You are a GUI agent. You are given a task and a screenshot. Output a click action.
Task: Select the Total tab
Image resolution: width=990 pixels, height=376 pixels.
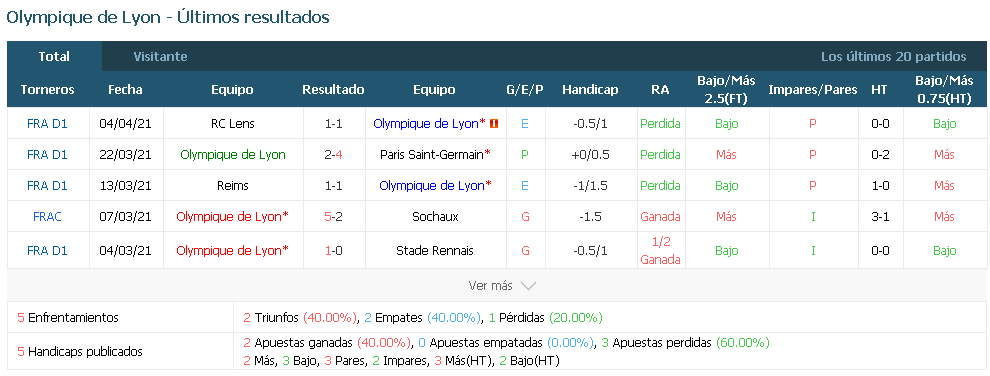click(x=54, y=56)
